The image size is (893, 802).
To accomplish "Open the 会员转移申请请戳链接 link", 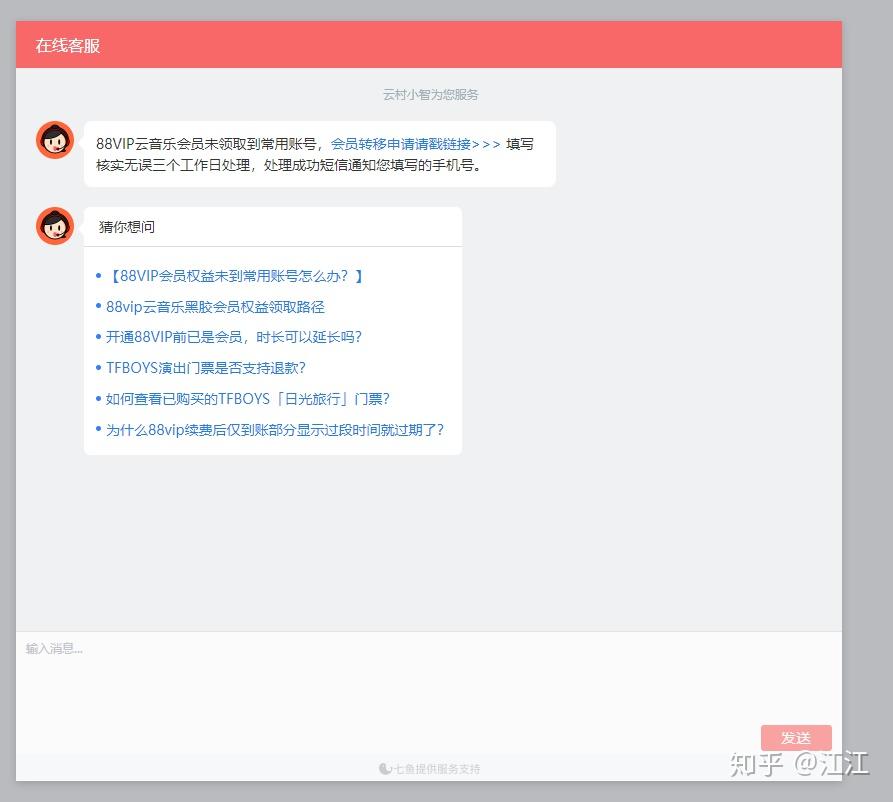I will 416,144.
